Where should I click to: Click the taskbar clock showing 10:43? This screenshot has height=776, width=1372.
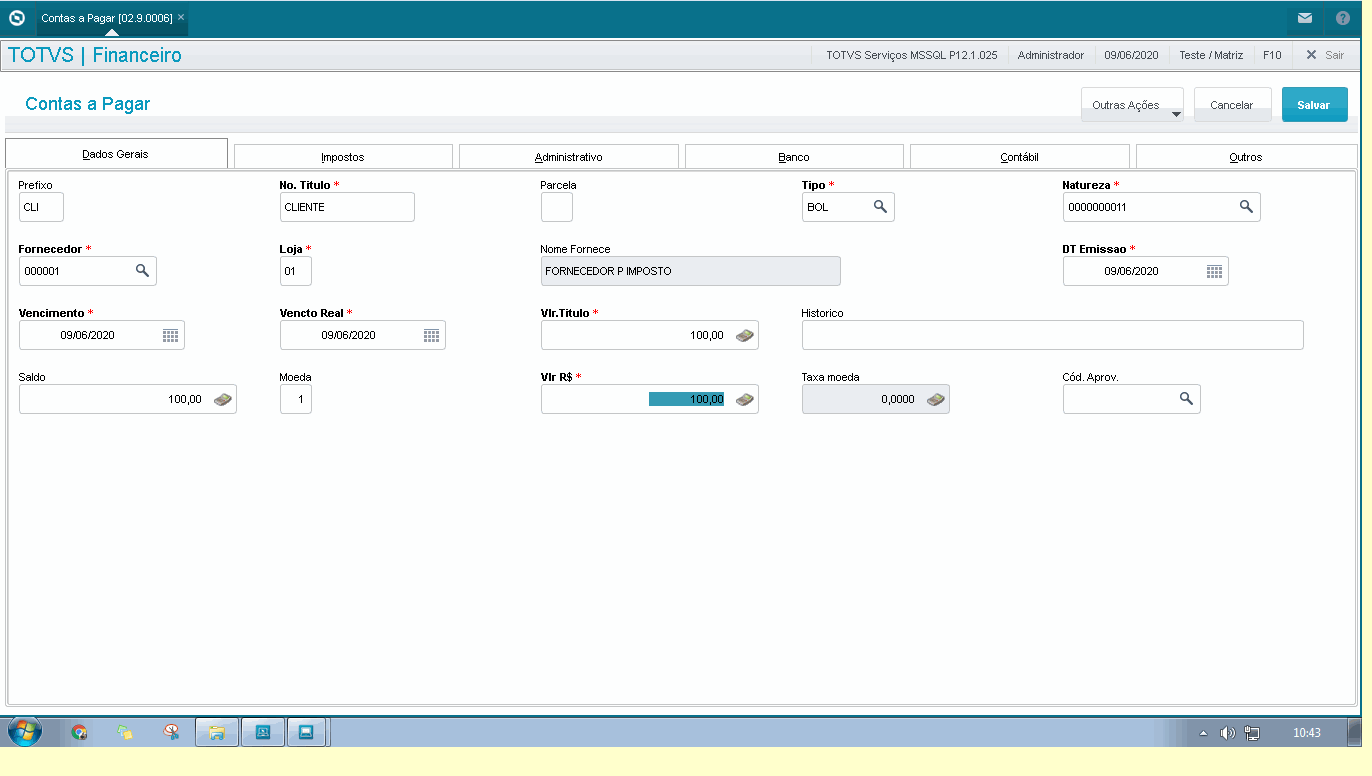[x=1307, y=733]
